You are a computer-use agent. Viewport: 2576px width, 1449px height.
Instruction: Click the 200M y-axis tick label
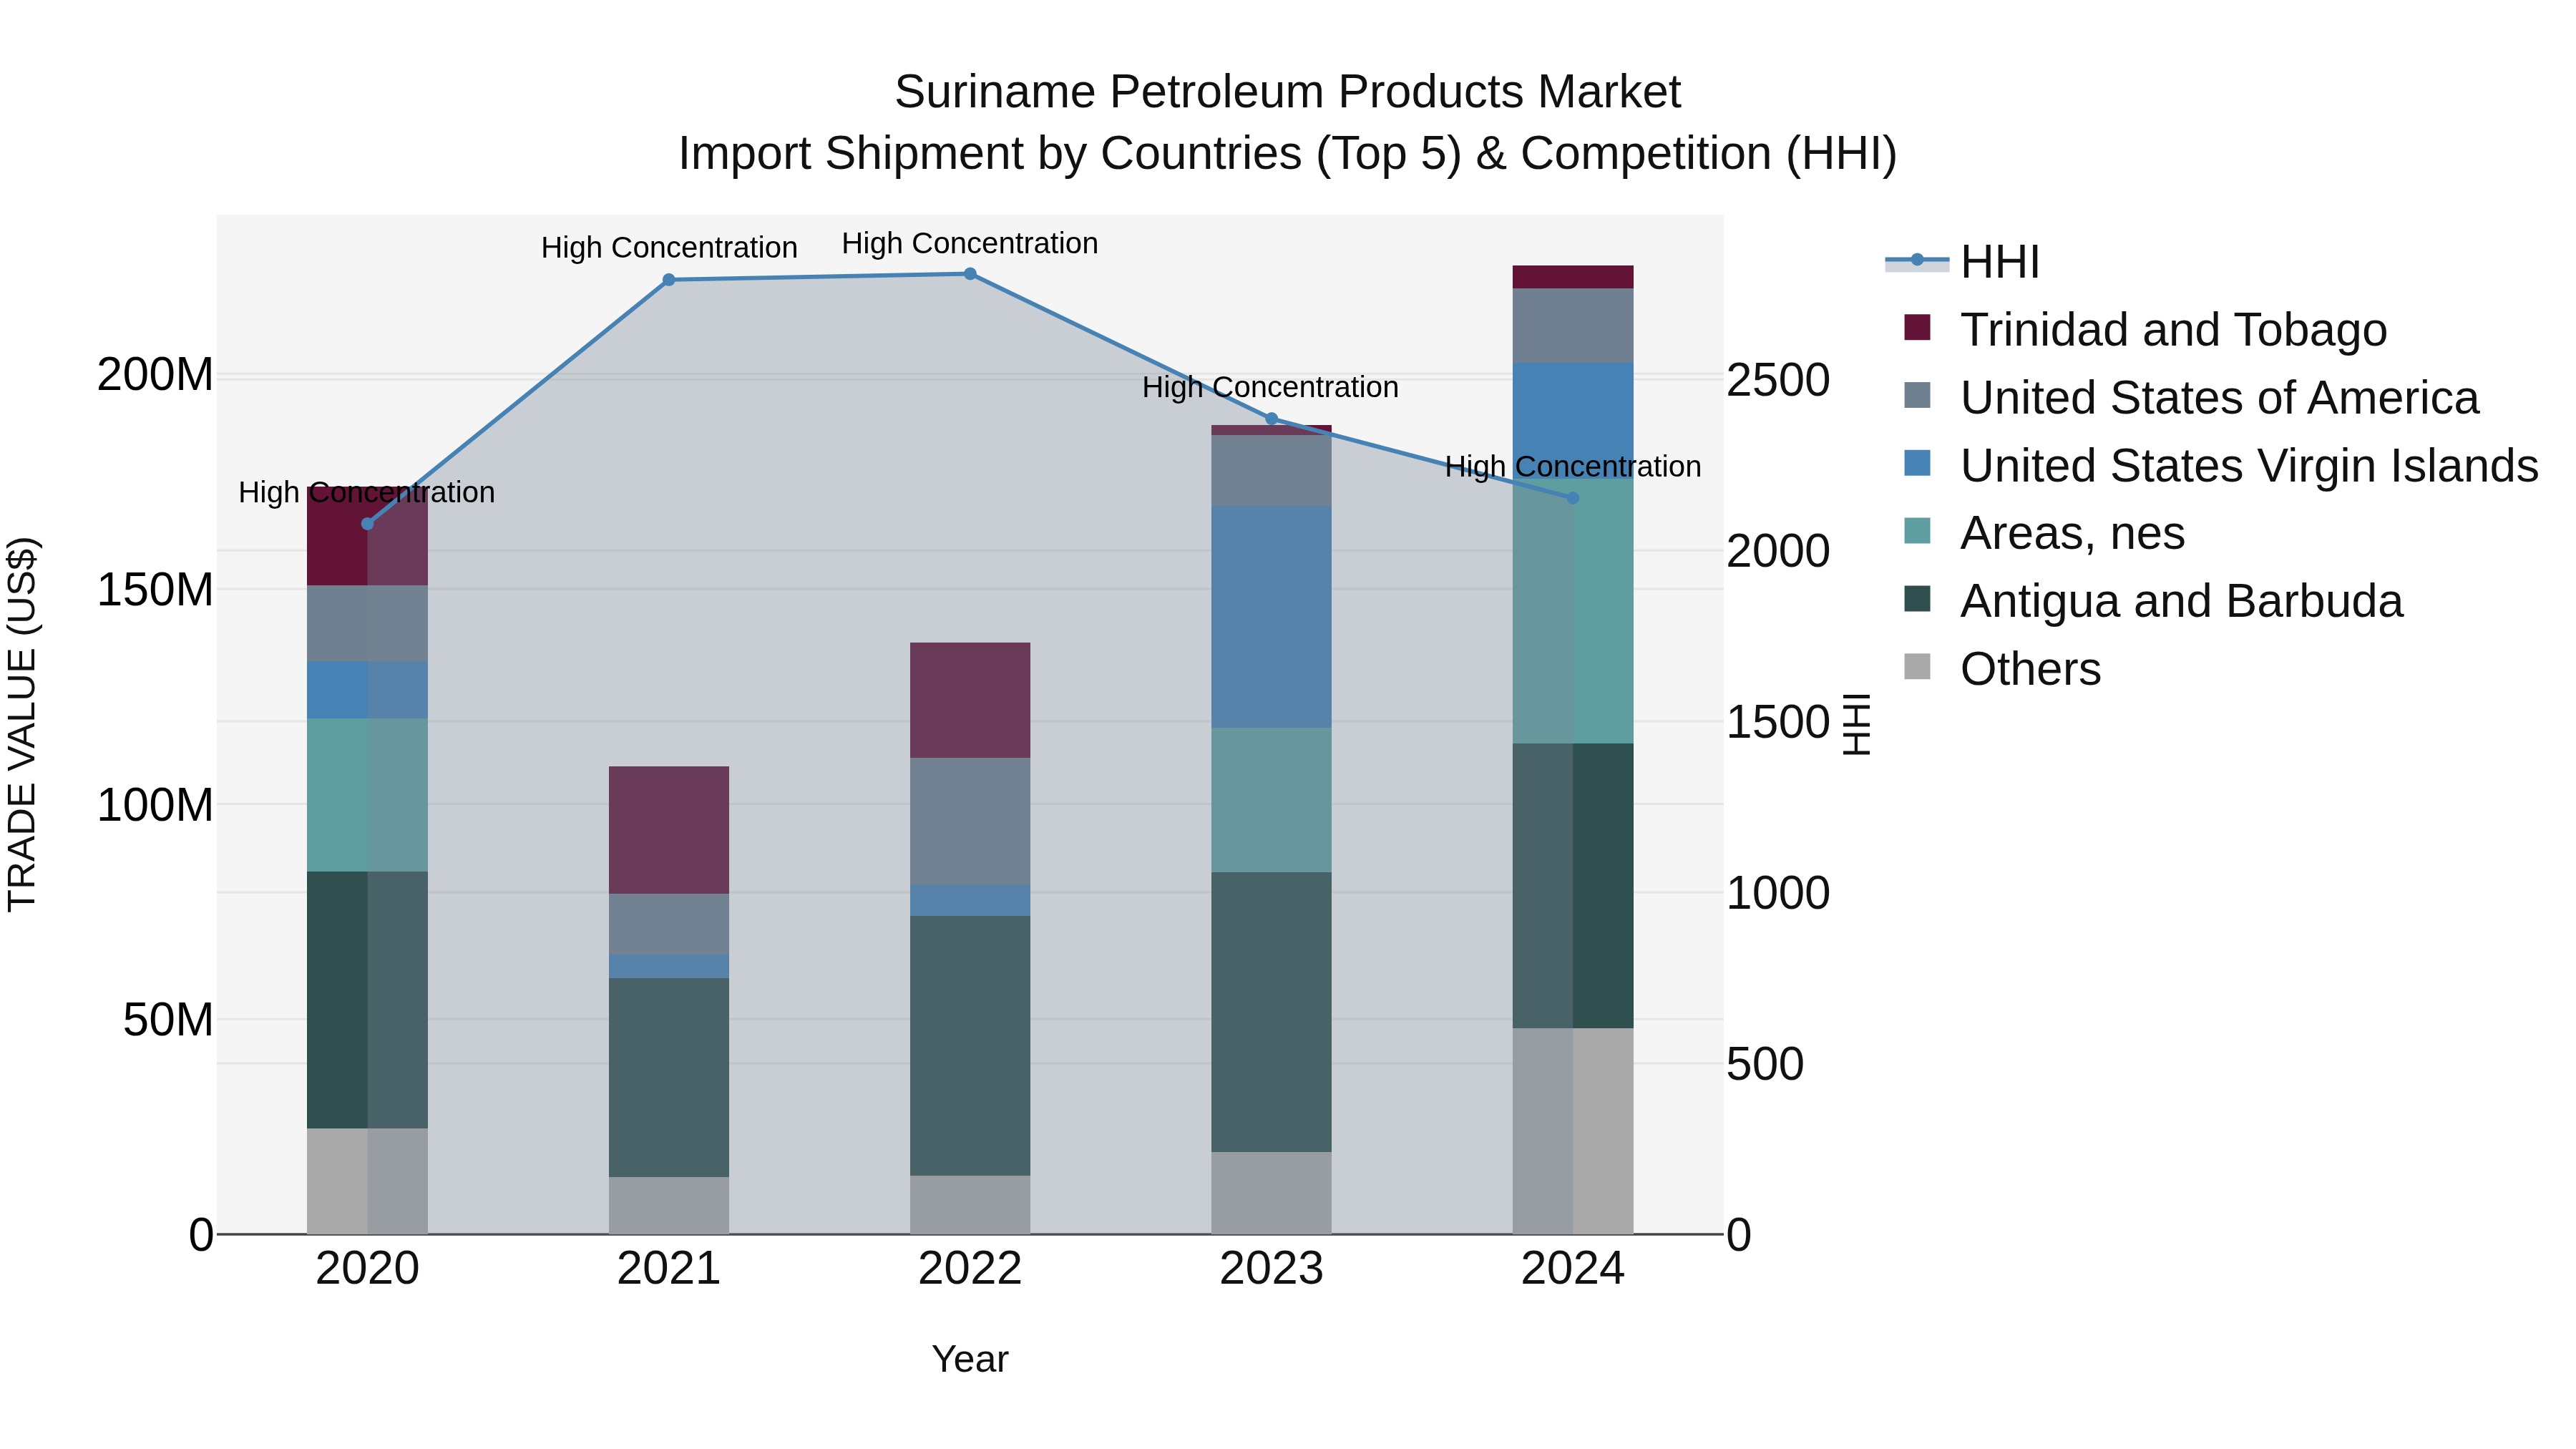[x=155, y=375]
